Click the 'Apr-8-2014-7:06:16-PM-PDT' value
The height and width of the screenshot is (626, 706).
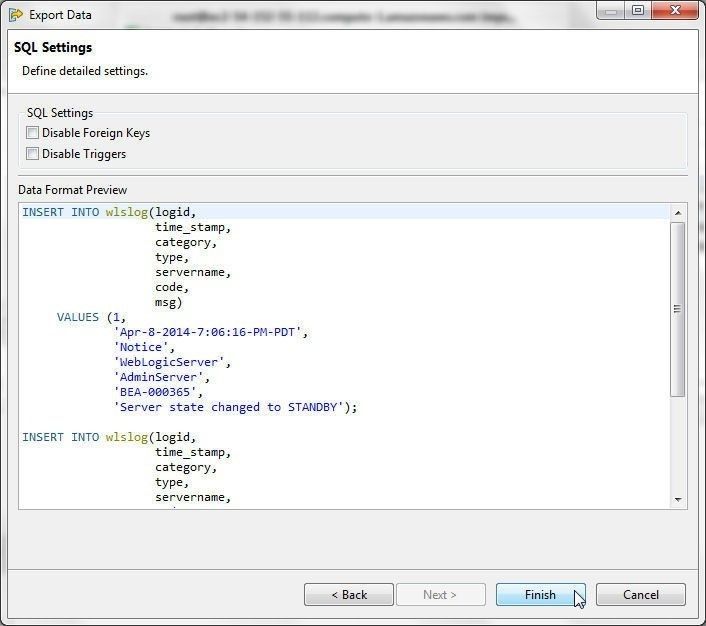(207, 332)
